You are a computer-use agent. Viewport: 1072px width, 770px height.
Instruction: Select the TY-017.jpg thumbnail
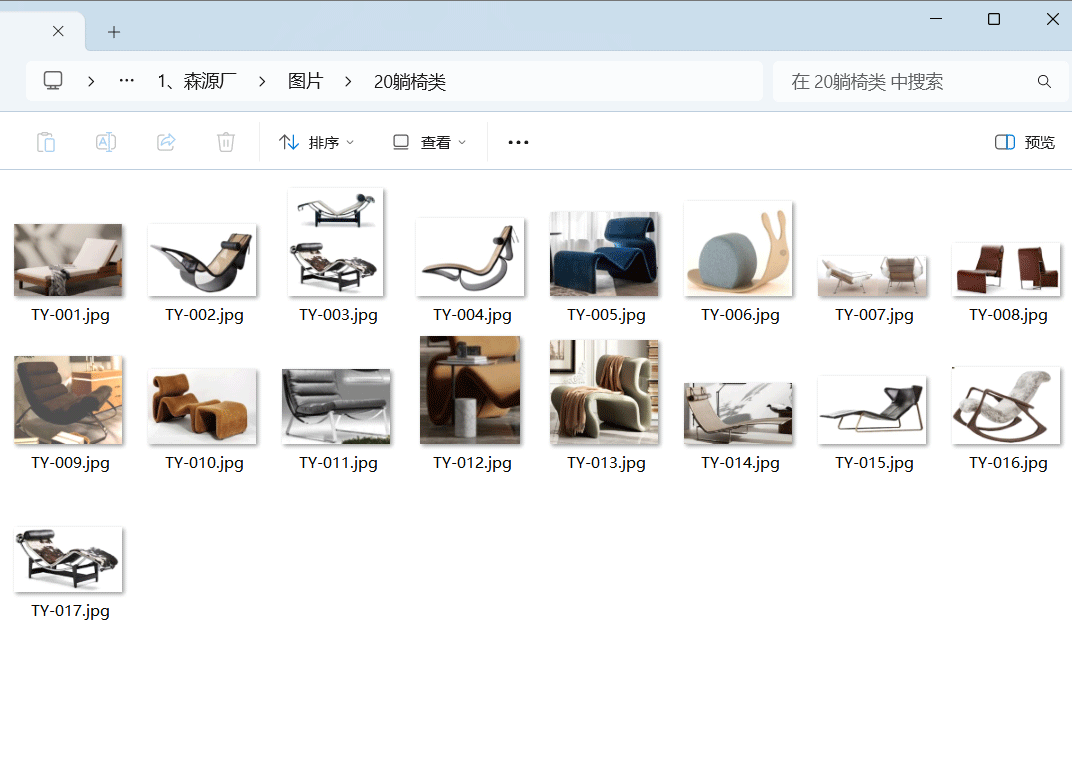(68, 559)
